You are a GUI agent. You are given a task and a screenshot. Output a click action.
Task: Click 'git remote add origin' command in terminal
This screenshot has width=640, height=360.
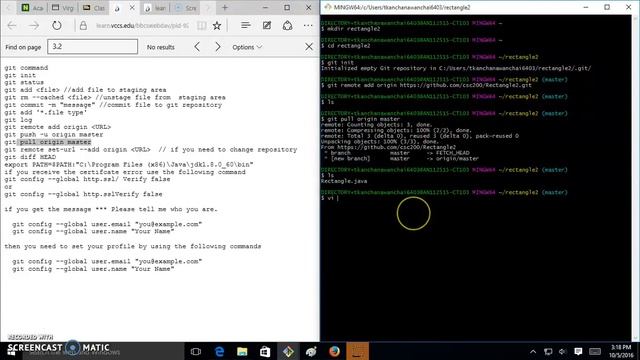coord(429,85)
